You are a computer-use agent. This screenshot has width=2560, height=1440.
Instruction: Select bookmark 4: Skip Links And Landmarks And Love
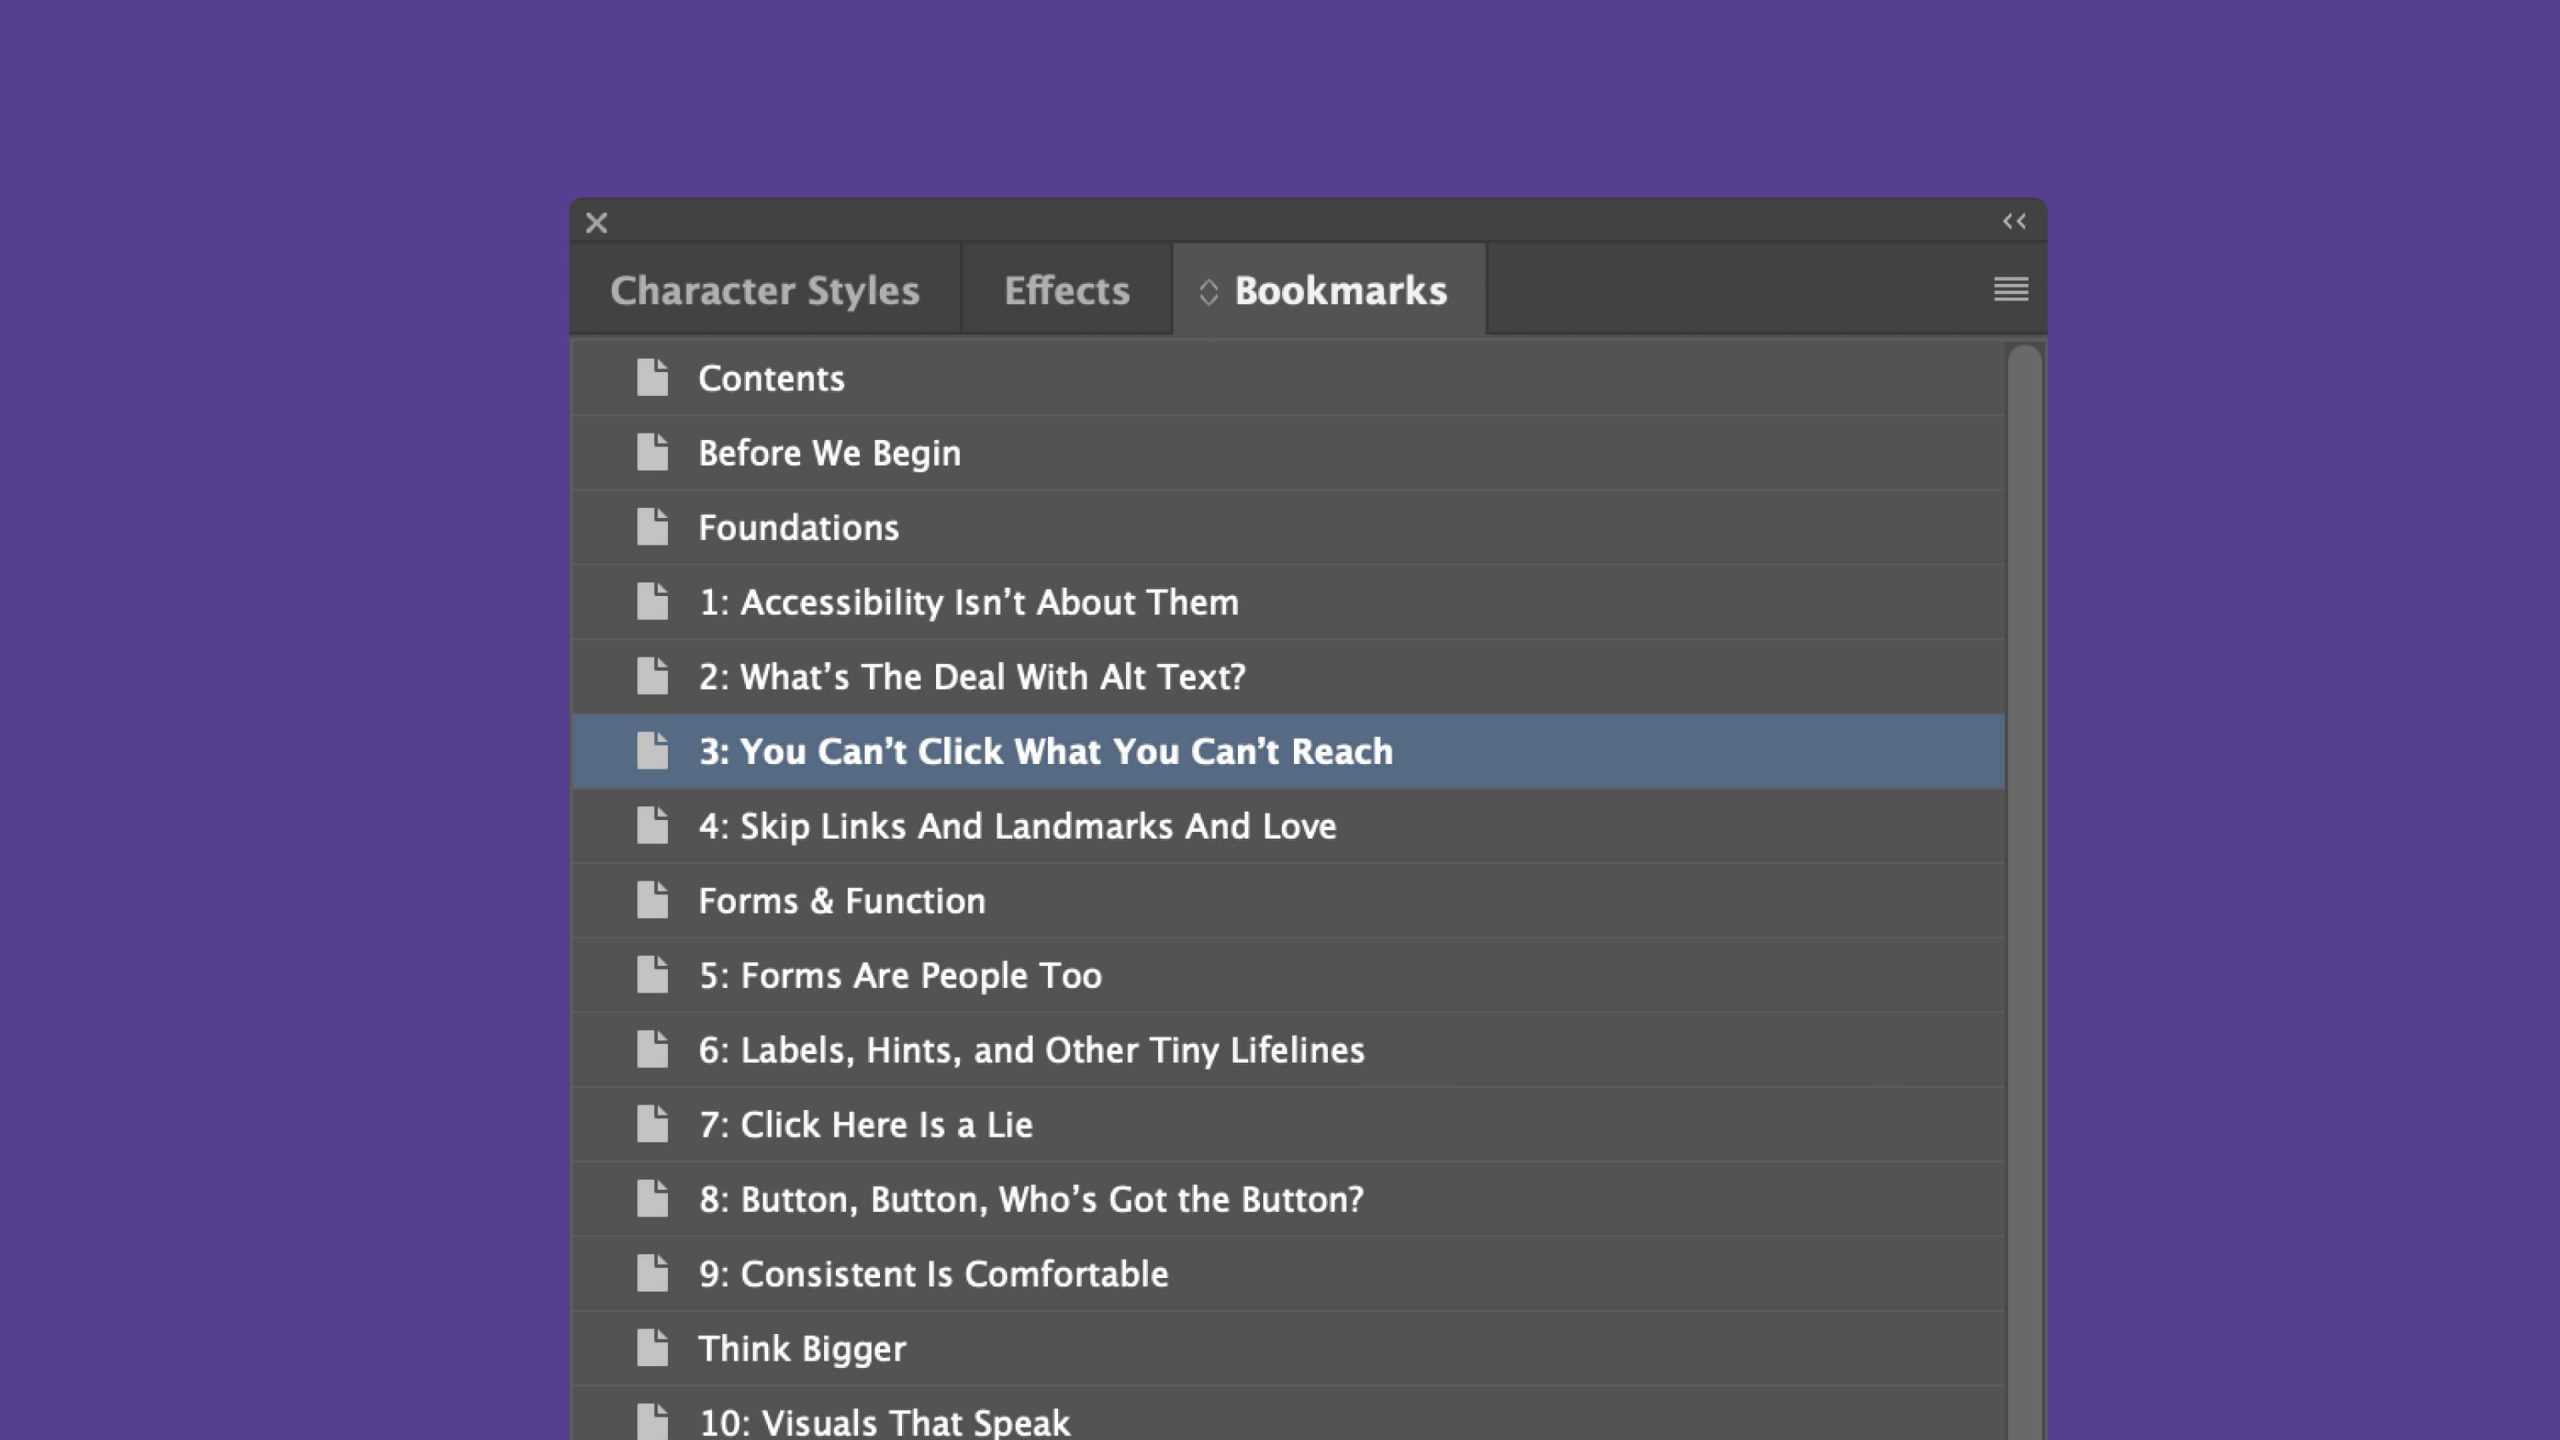[1017, 826]
